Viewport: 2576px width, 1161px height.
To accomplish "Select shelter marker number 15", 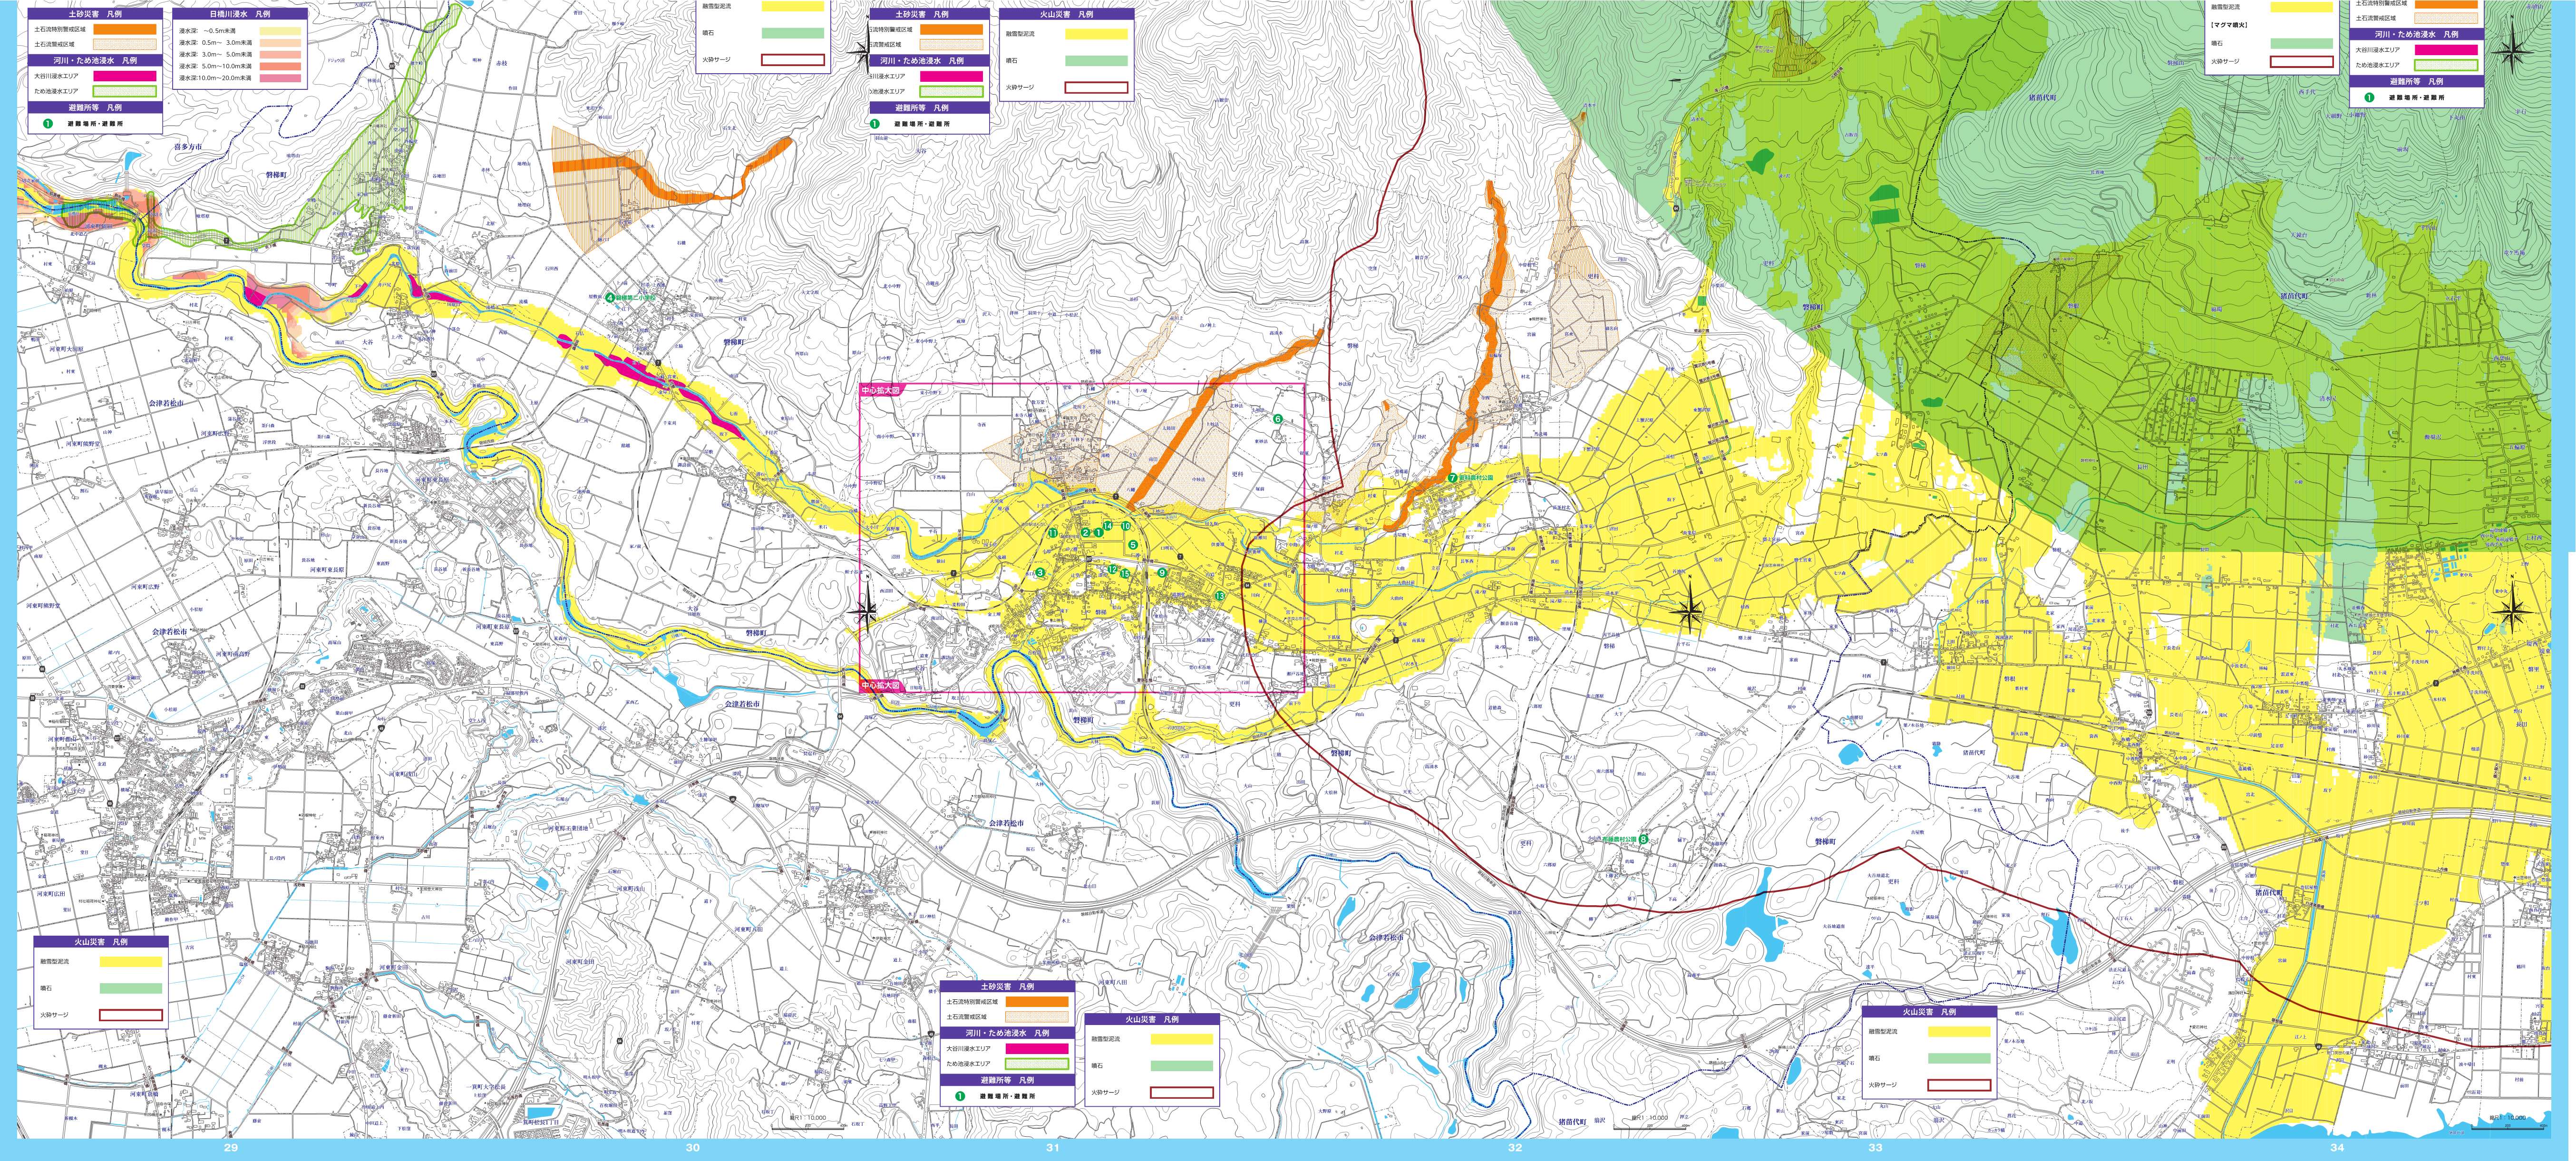I will tap(1125, 574).
